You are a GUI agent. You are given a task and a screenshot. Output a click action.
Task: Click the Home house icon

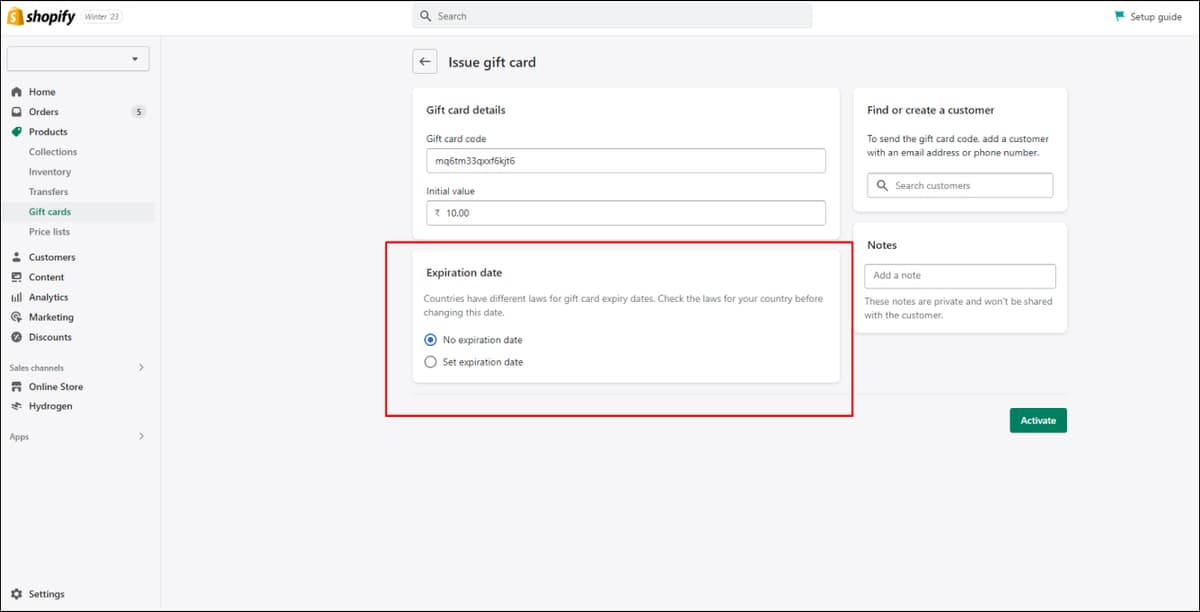tap(16, 92)
